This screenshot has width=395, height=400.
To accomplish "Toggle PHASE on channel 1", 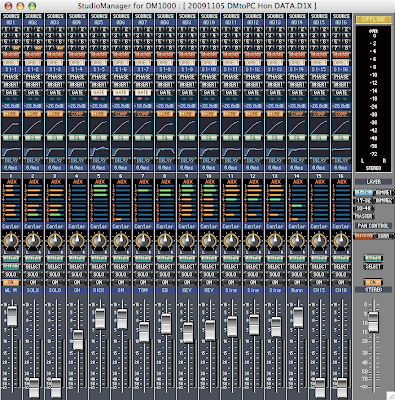I will [x=12, y=77].
